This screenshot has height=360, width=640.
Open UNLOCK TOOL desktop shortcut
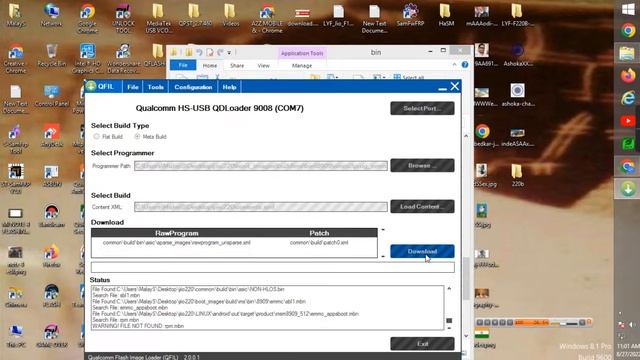123,18
